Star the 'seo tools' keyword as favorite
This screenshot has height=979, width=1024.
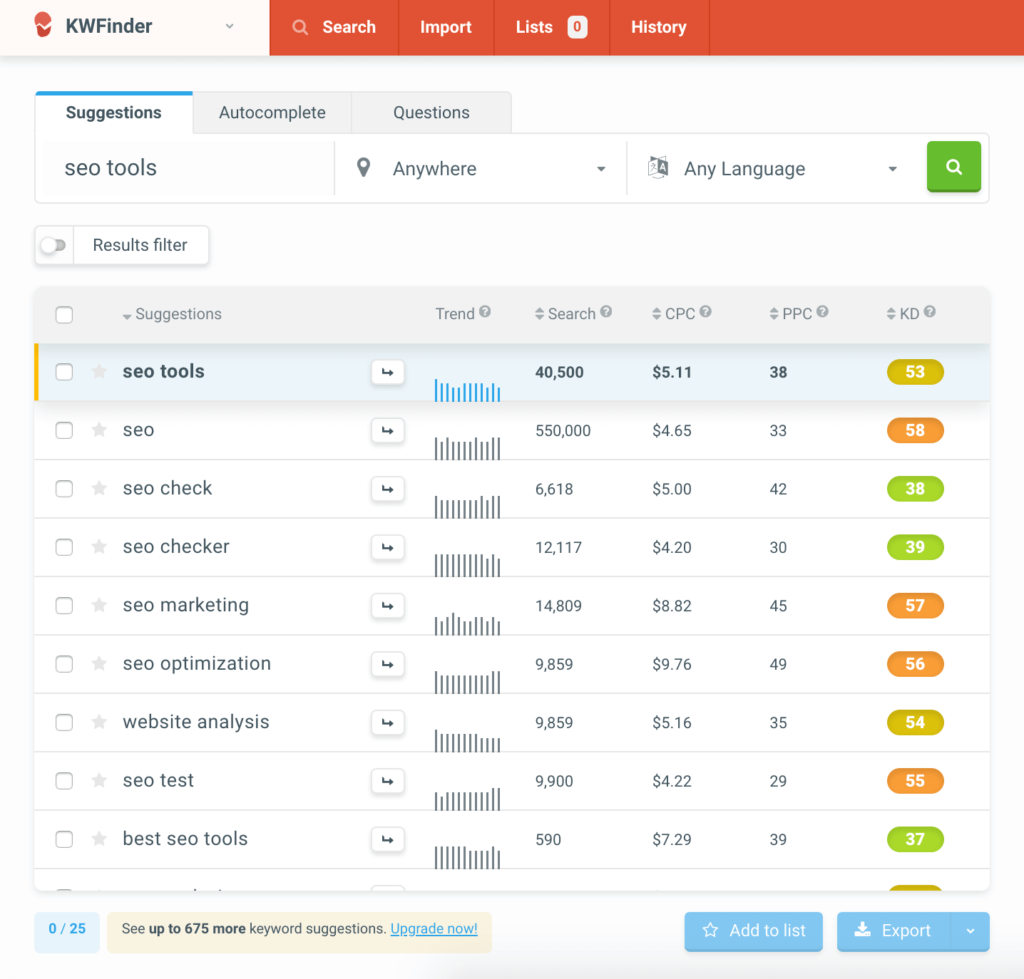coord(99,371)
